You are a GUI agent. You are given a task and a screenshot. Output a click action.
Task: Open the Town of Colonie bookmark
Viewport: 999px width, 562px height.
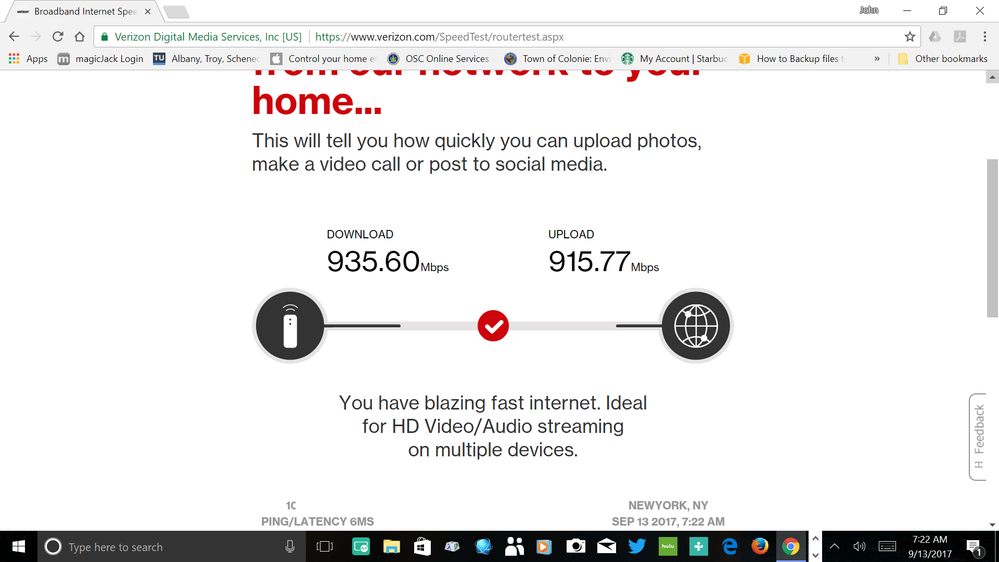tap(557, 59)
